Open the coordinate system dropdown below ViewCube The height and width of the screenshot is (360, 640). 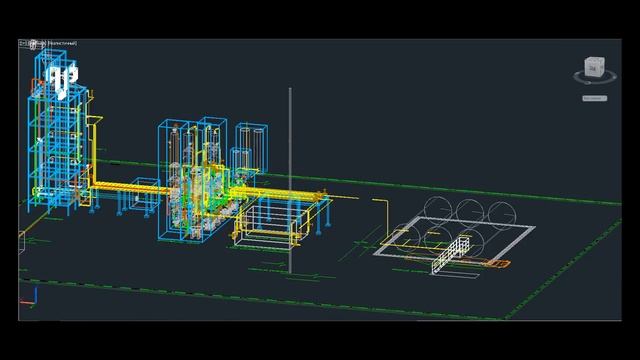[x=595, y=98]
